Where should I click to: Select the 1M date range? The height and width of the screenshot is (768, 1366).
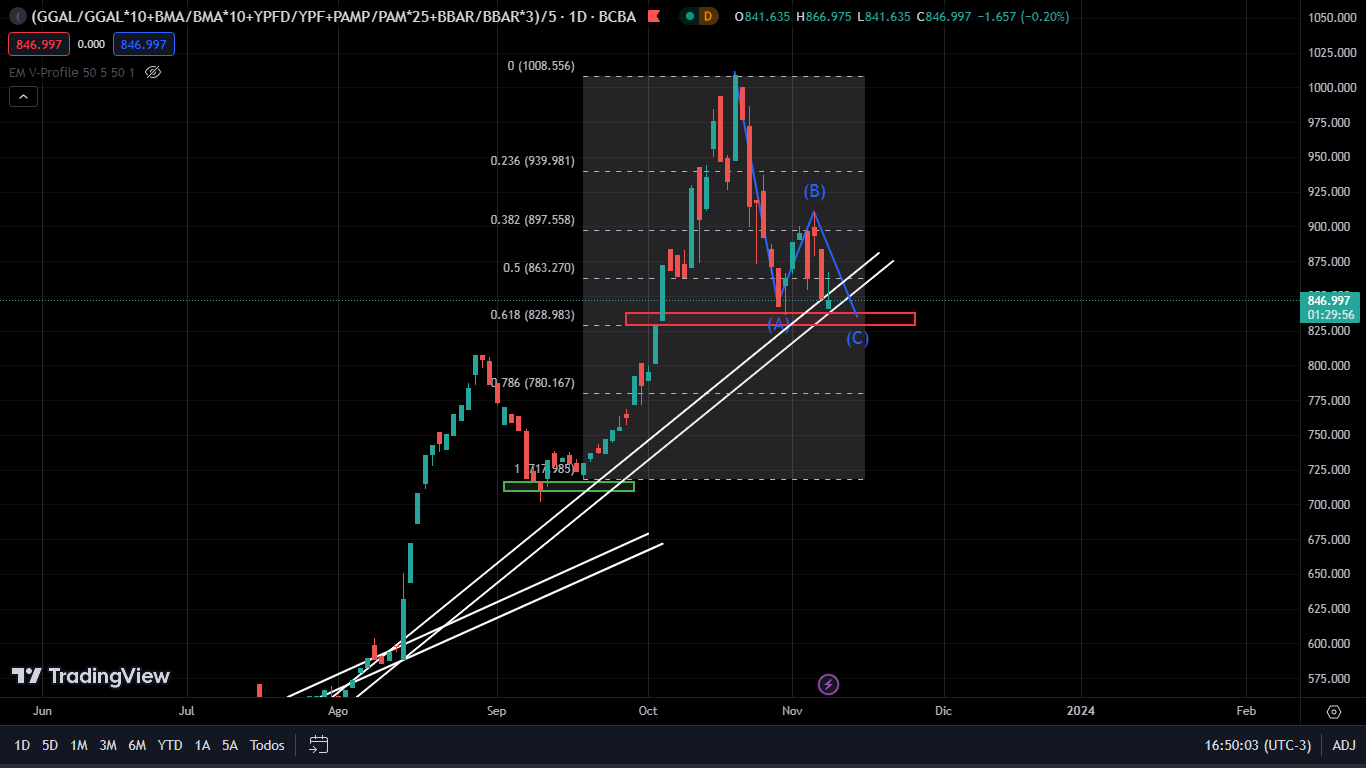tap(79, 745)
